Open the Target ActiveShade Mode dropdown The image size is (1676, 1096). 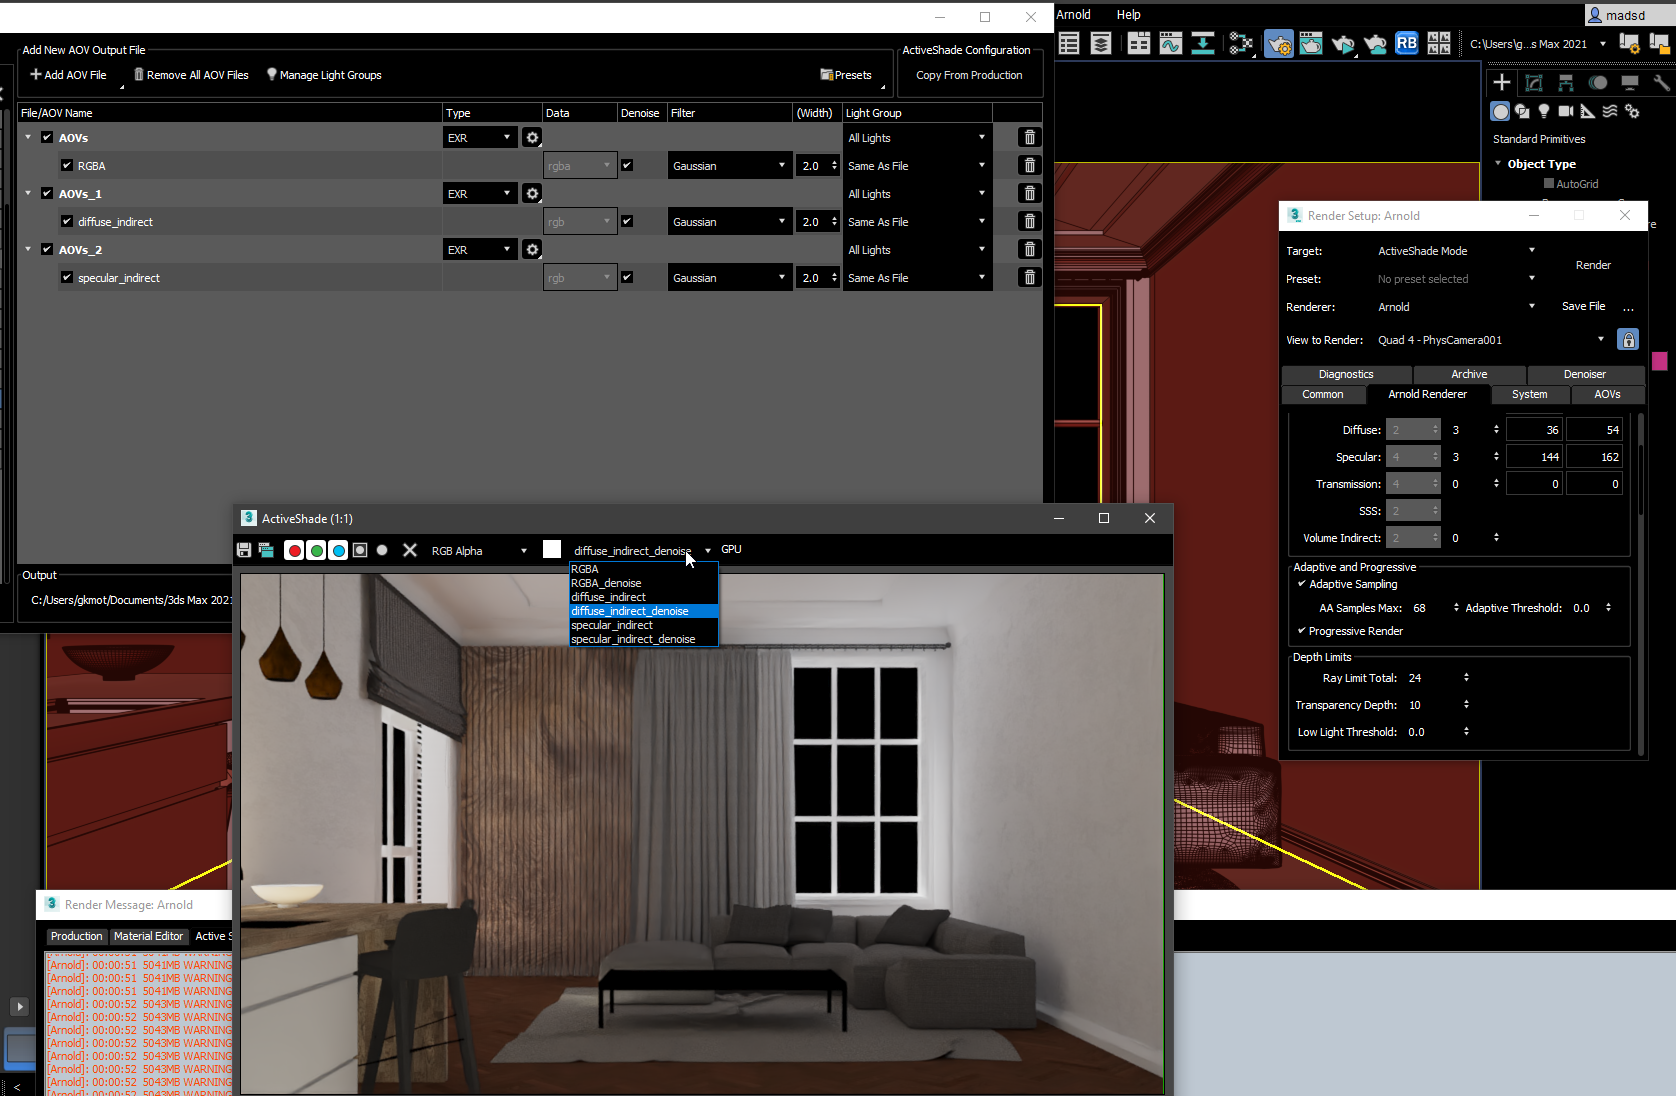point(1455,251)
